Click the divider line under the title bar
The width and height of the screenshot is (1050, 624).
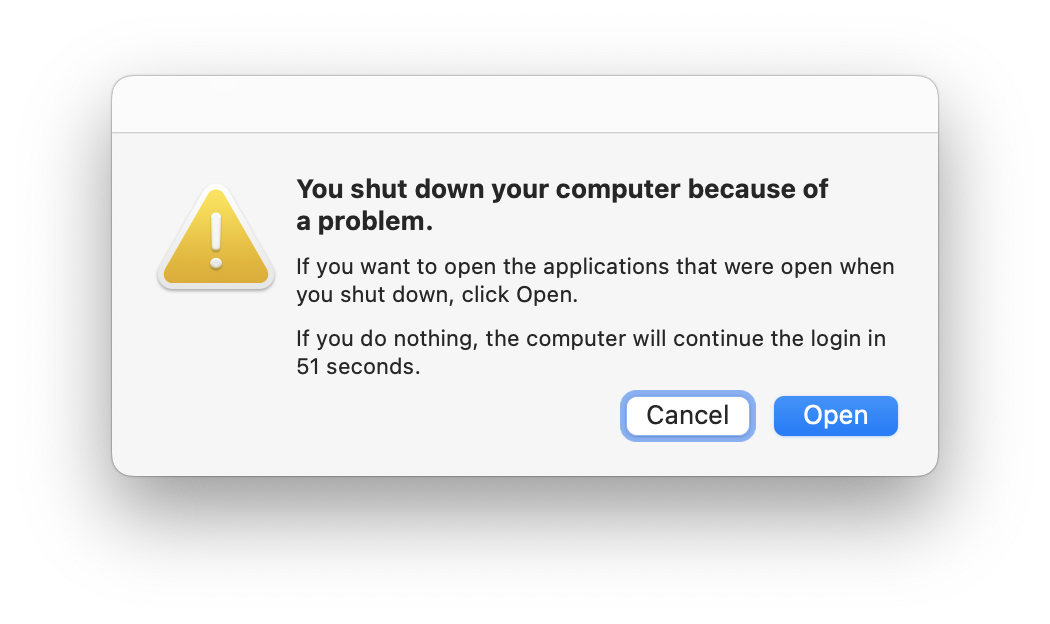point(524,133)
